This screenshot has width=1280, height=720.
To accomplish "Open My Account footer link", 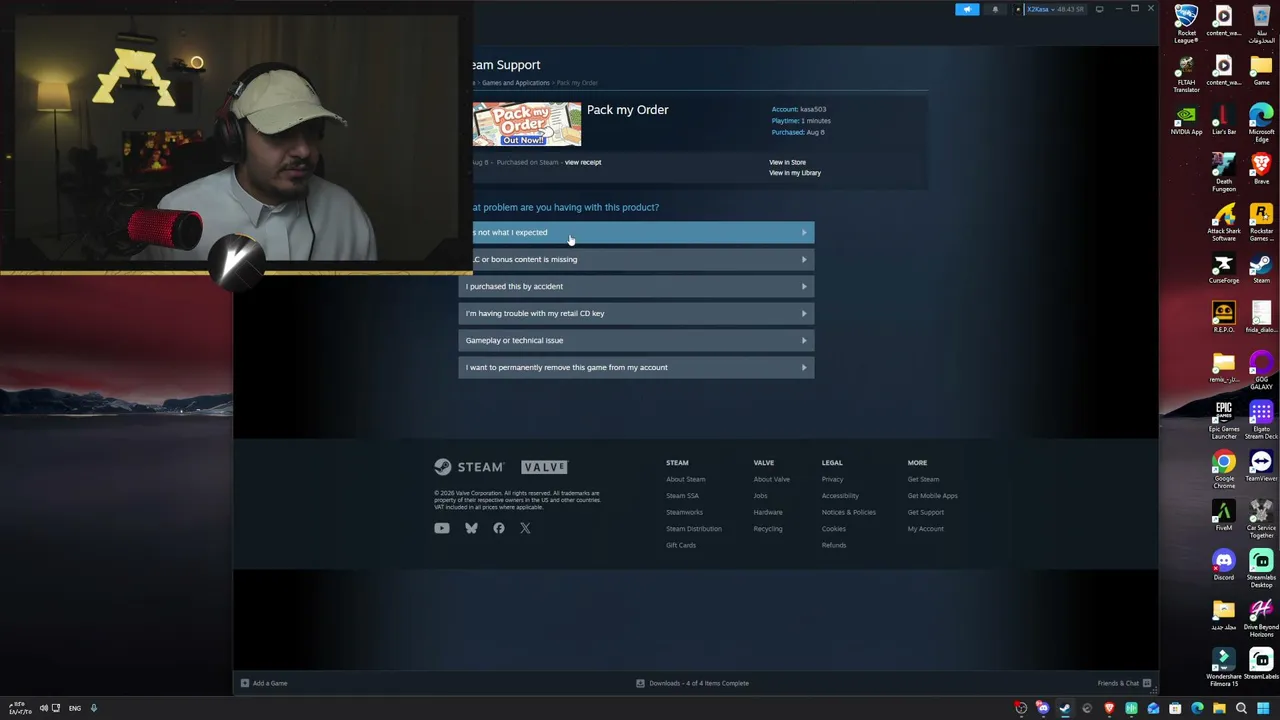I will click(x=926, y=529).
